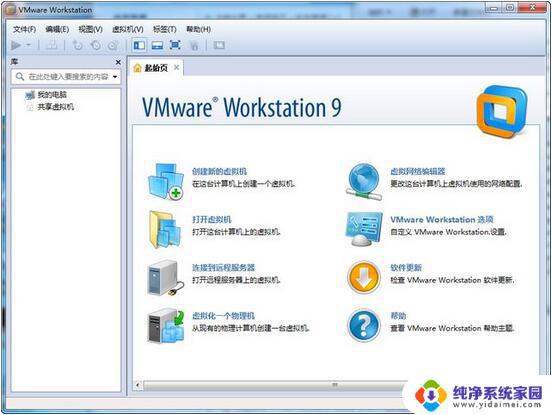
Task: Click the remote server tower icon
Action: [165, 277]
